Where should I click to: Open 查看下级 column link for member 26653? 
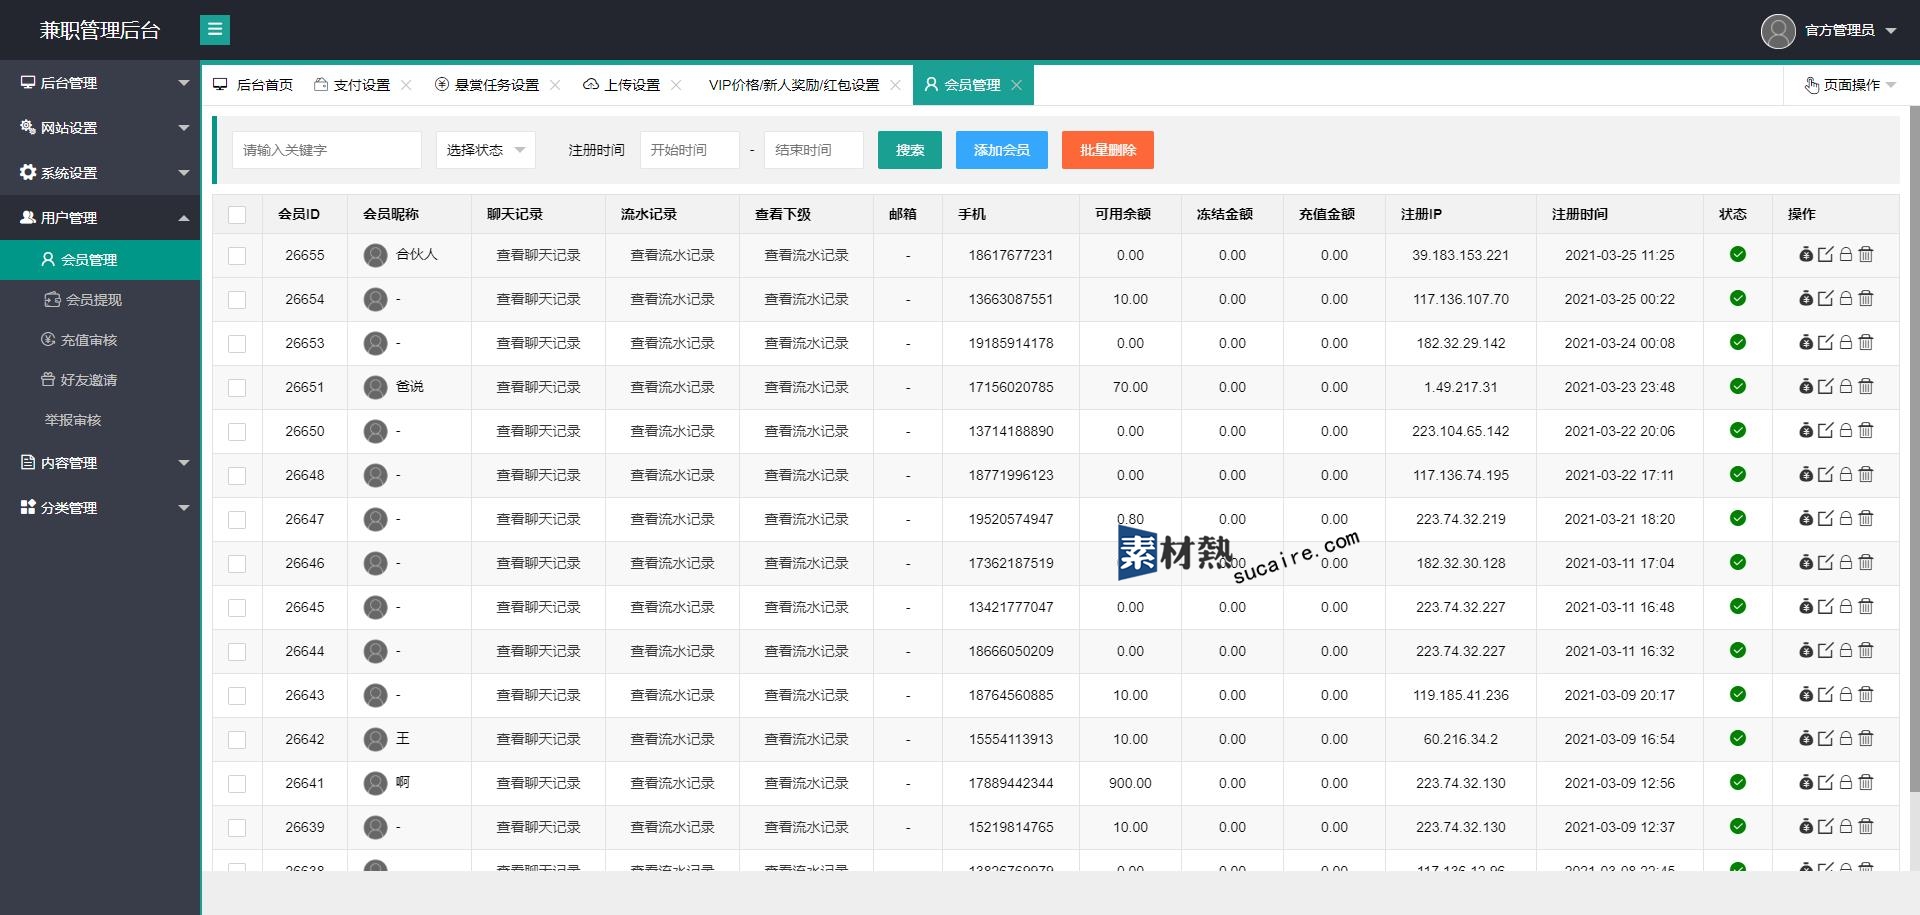tap(807, 343)
